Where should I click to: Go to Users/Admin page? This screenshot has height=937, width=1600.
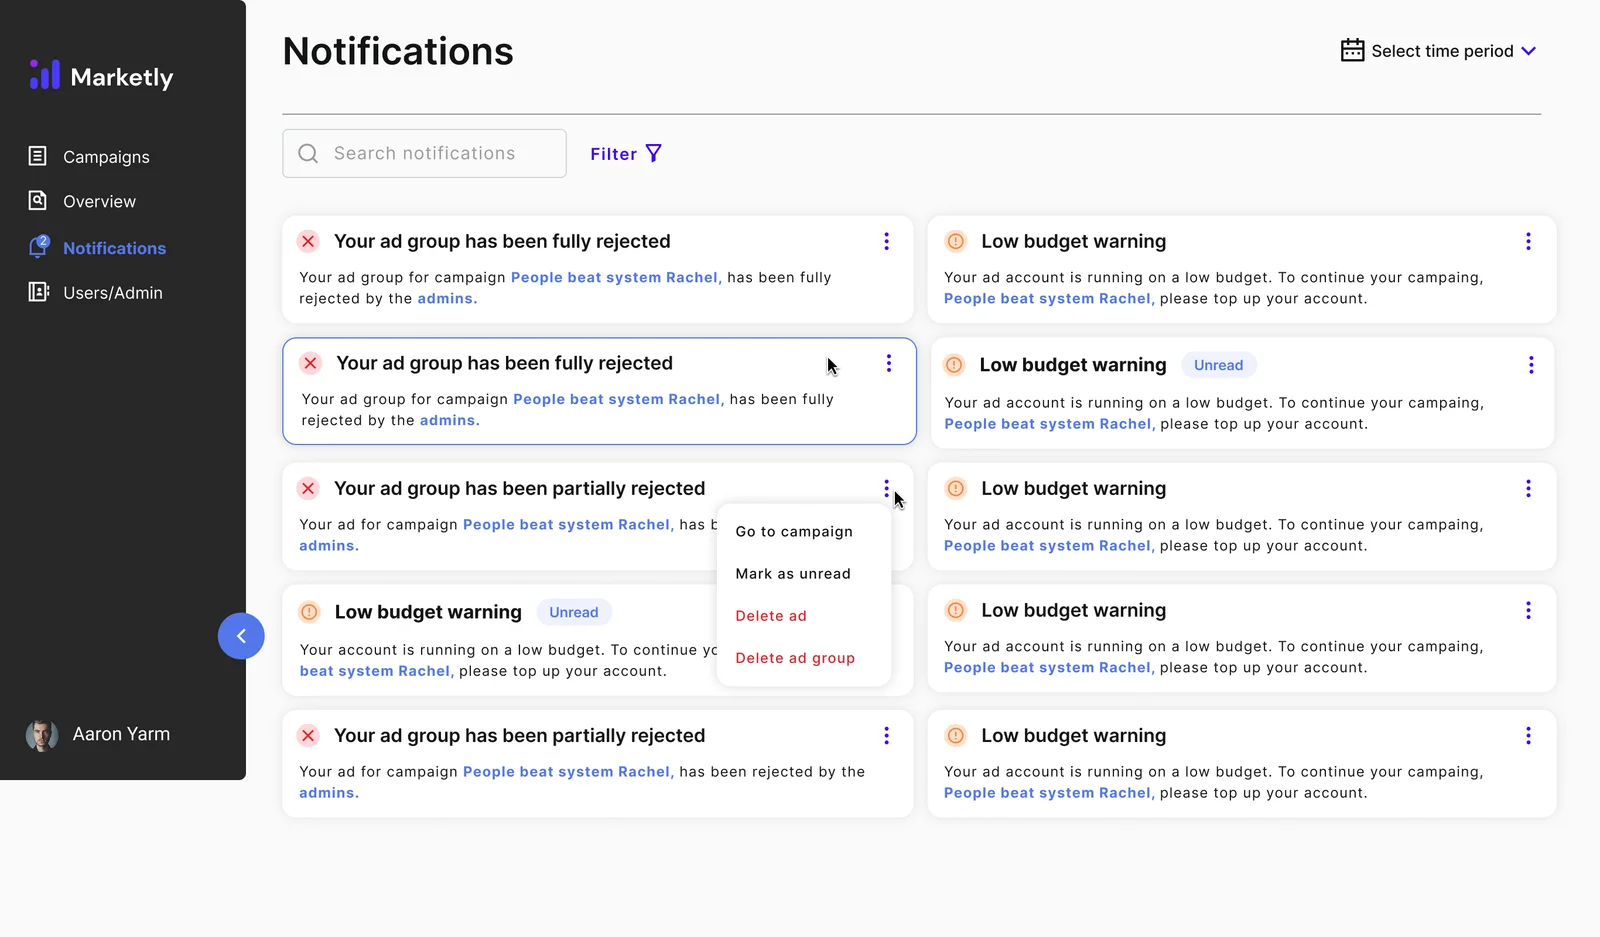pos(95,292)
